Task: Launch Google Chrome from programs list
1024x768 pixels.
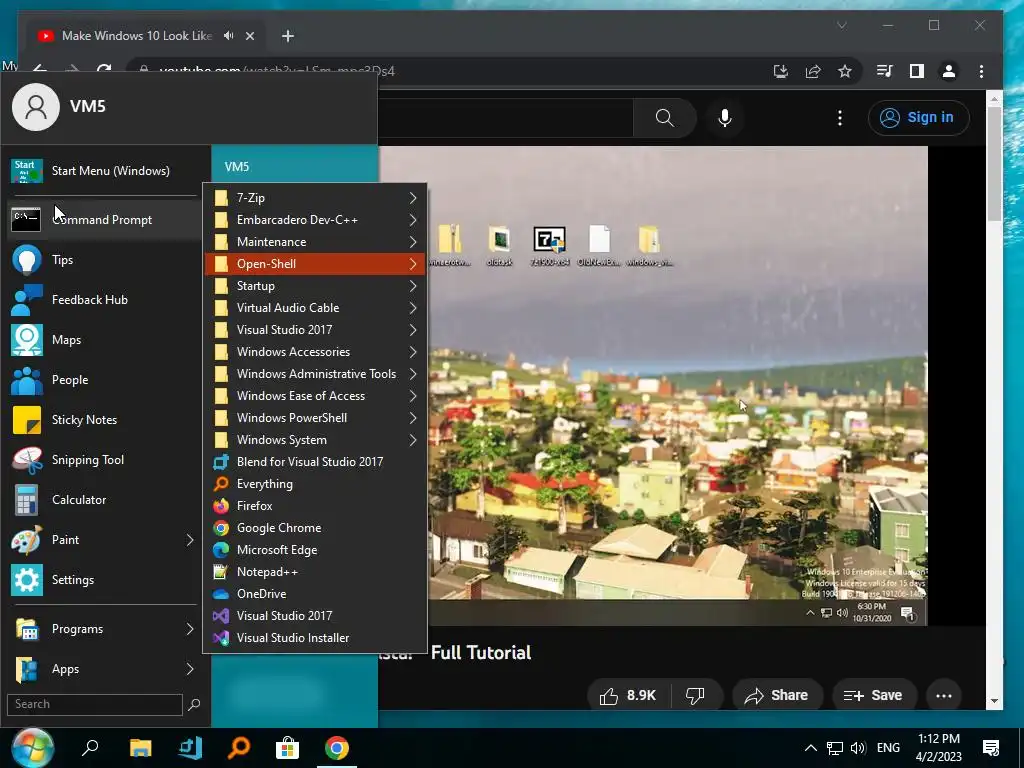Action: tap(315, 528)
